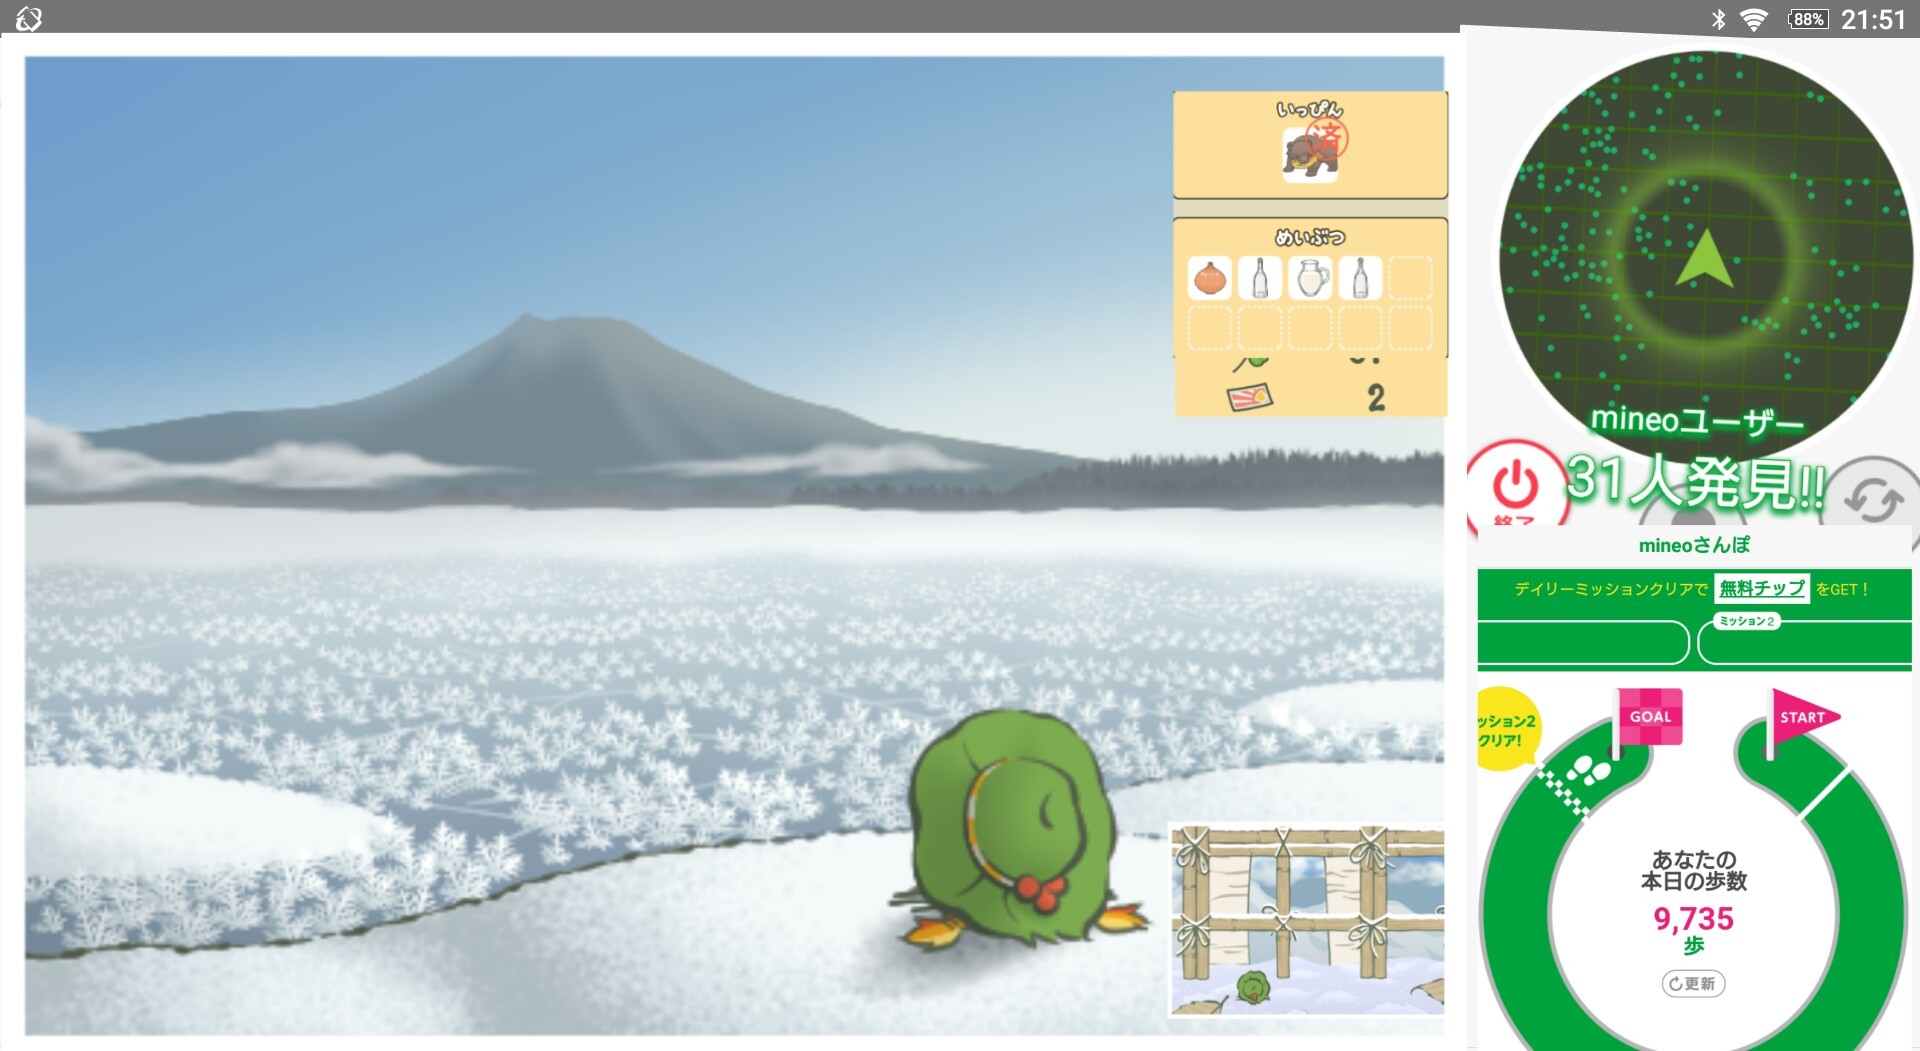Image resolution: width=1920 pixels, height=1051 pixels.
Task: Select the onion item in めいぶつ panel
Action: tap(1210, 278)
